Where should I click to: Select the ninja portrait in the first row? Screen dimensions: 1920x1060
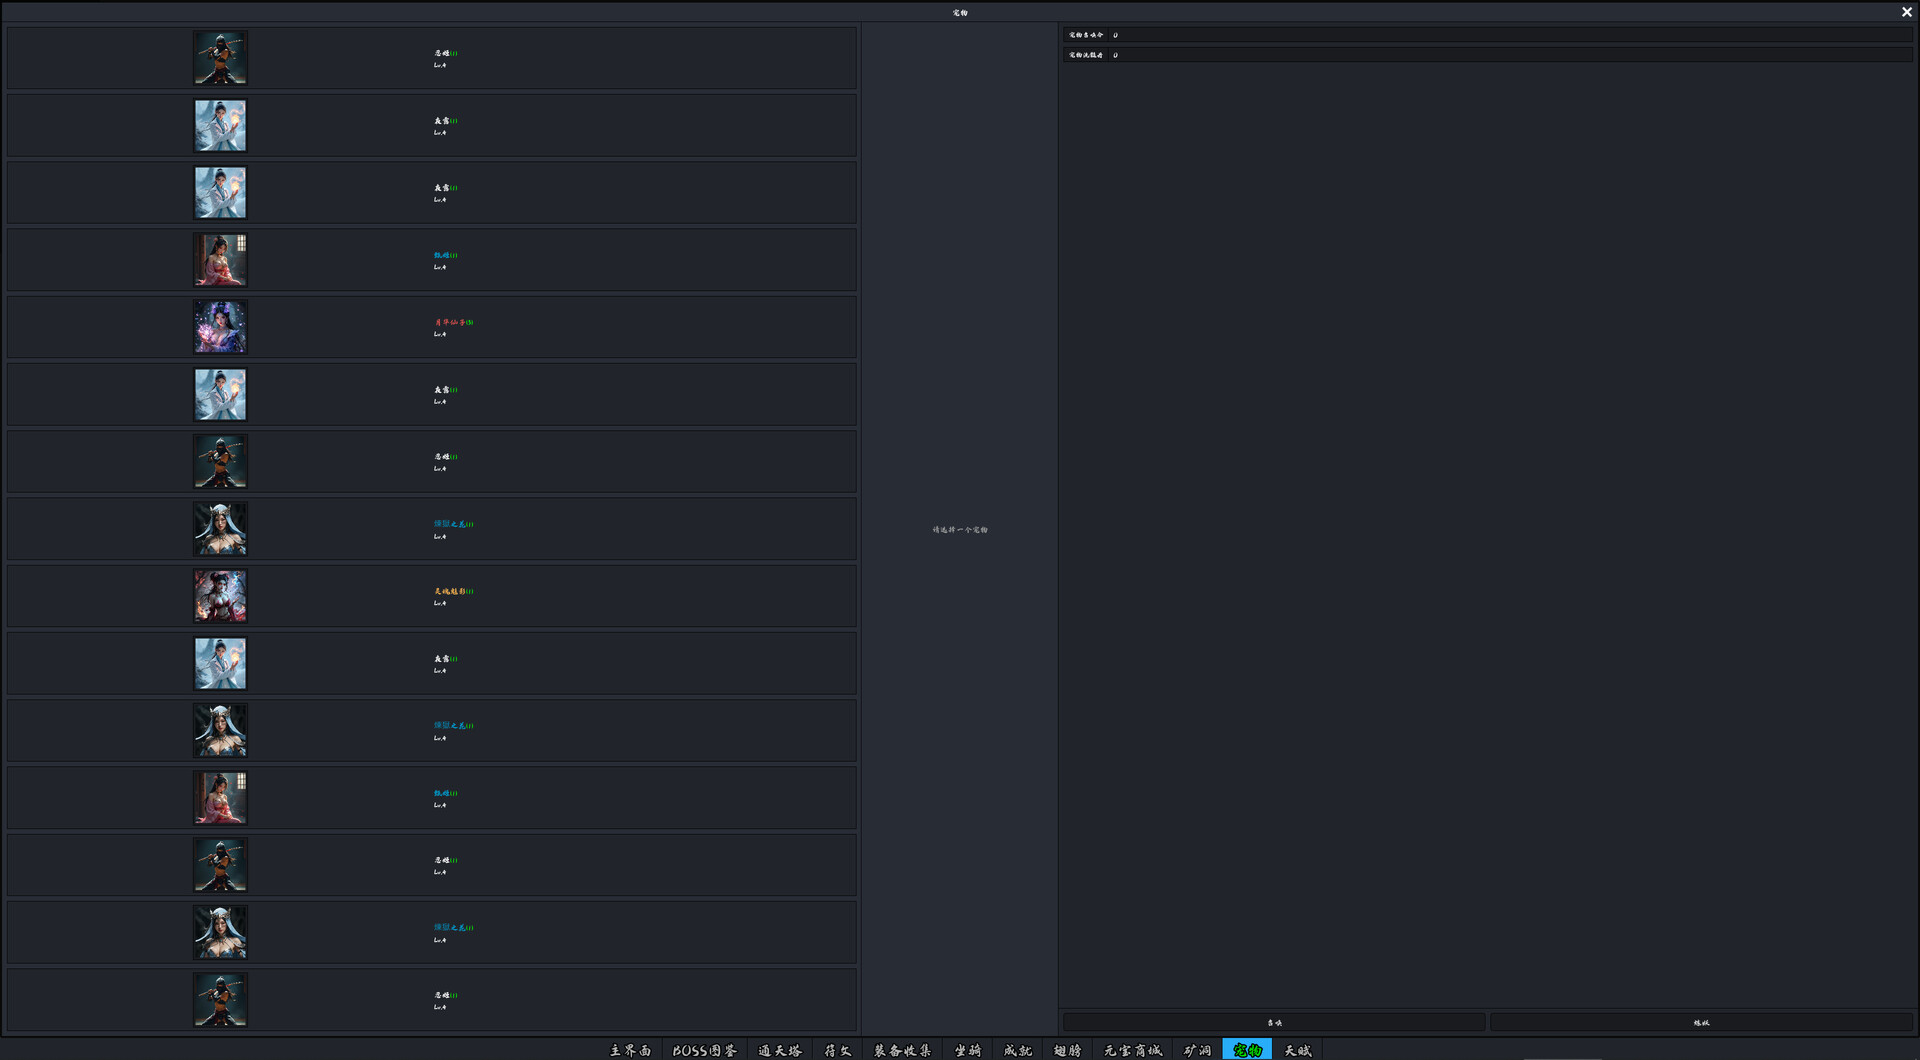(220, 58)
